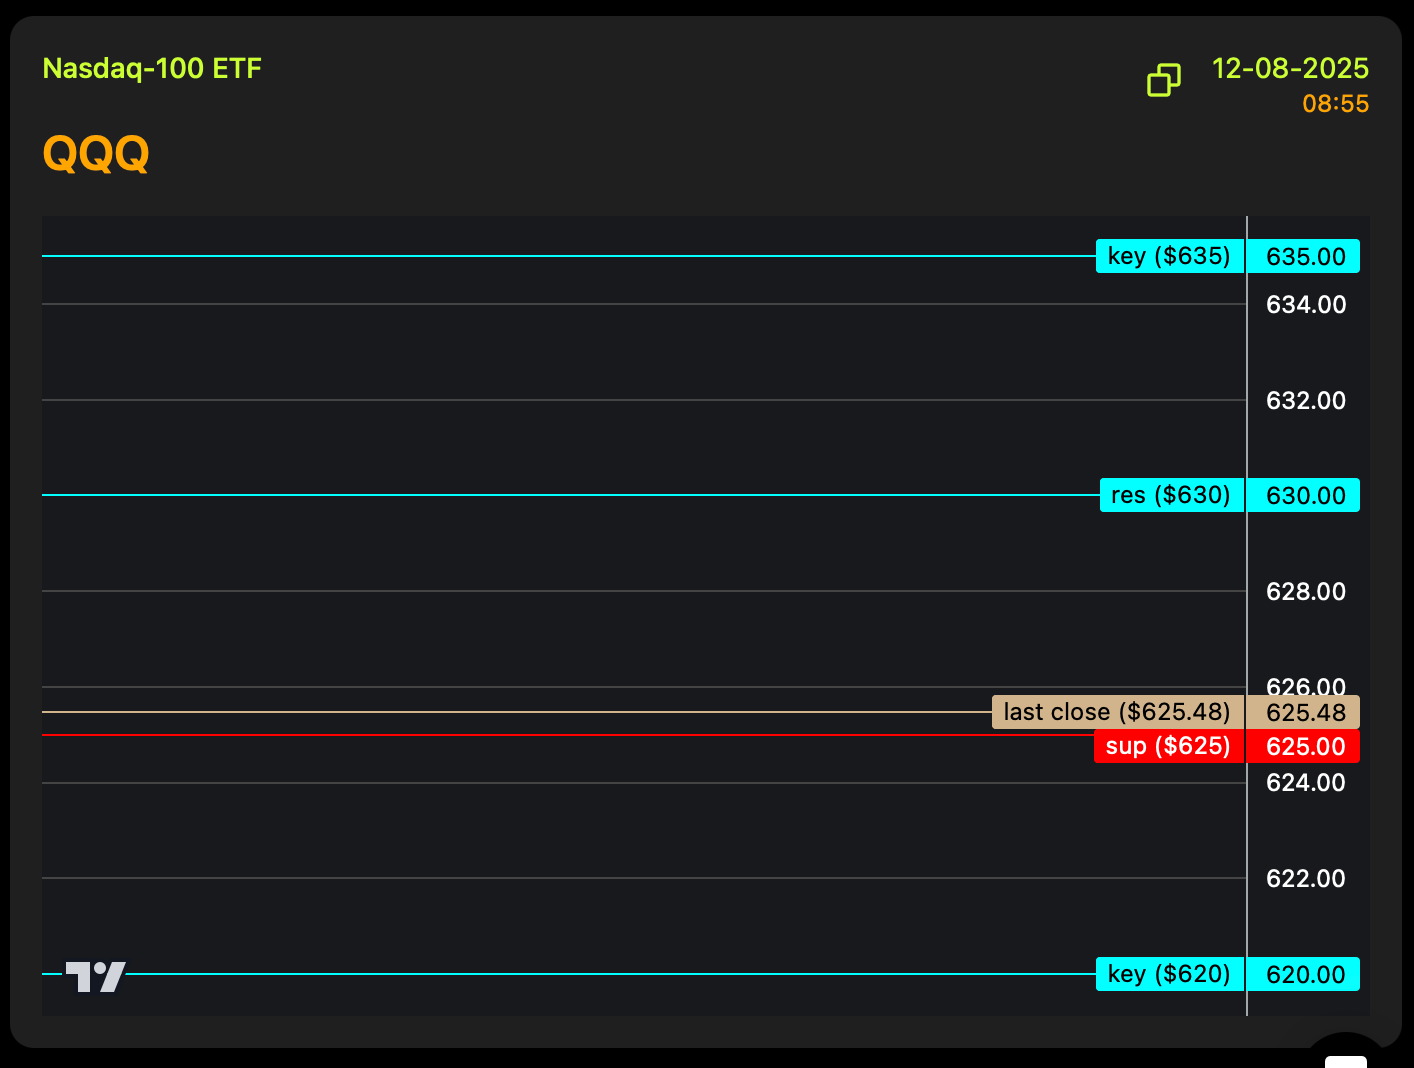Click the 632.00 price axis value

tap(1305, 401)
